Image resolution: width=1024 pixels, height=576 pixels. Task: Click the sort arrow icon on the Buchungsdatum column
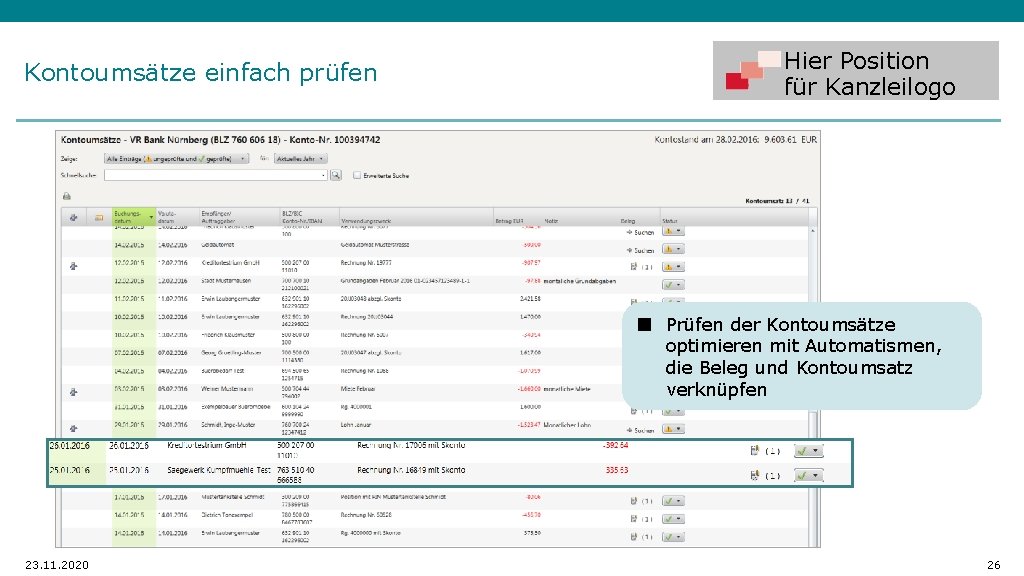[151, 216]
